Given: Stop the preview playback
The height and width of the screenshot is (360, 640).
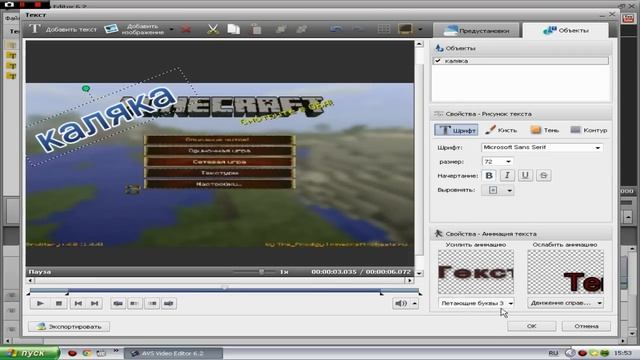Looking at the screenshot, I should 58,303.
